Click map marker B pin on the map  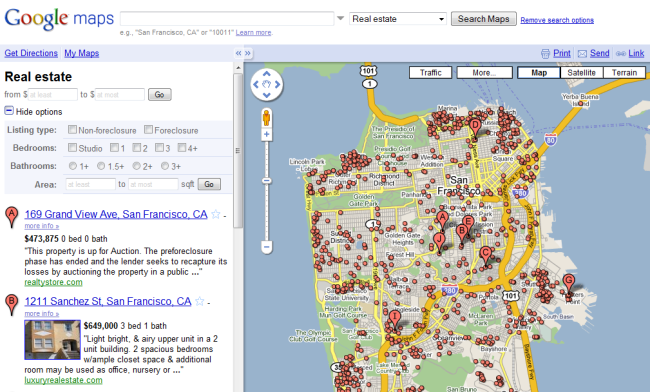pyautogui.click(x=461, y=234)
